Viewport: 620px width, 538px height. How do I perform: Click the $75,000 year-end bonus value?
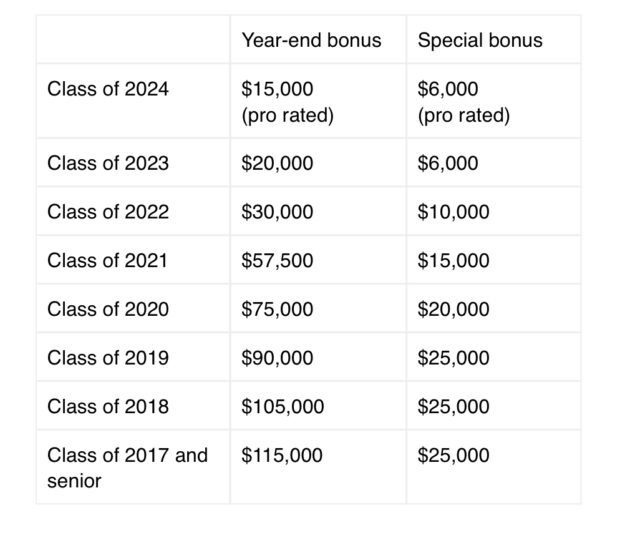(277, 309)
